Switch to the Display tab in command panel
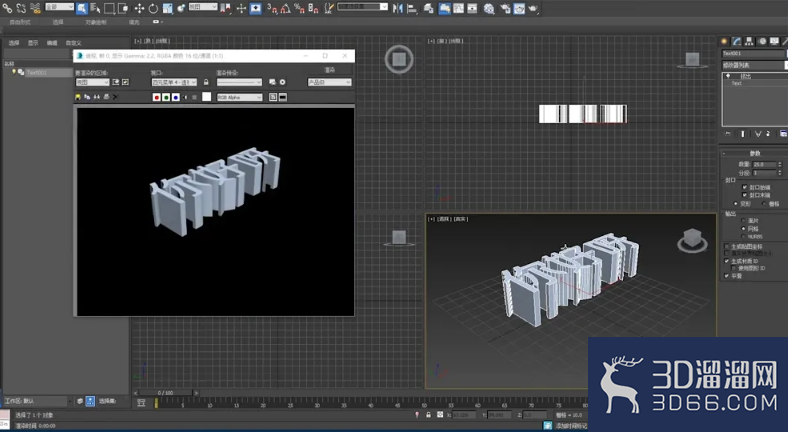The width and height of the screenshot is (788, 432). click(x=774, y=41)
